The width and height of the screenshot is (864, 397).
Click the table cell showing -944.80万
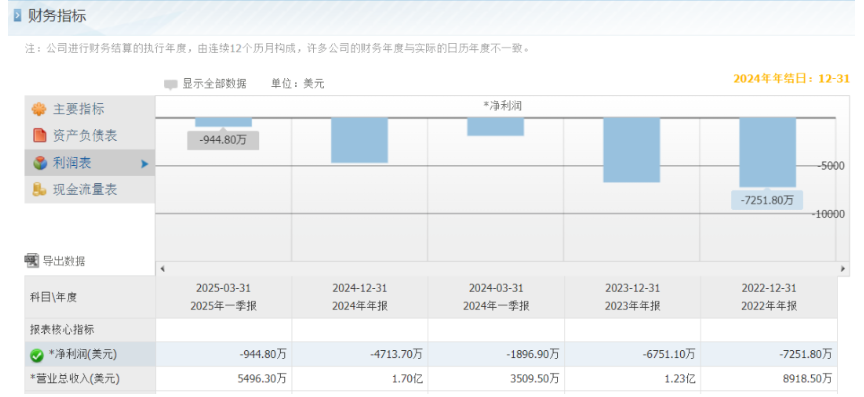tap(224, 355)
